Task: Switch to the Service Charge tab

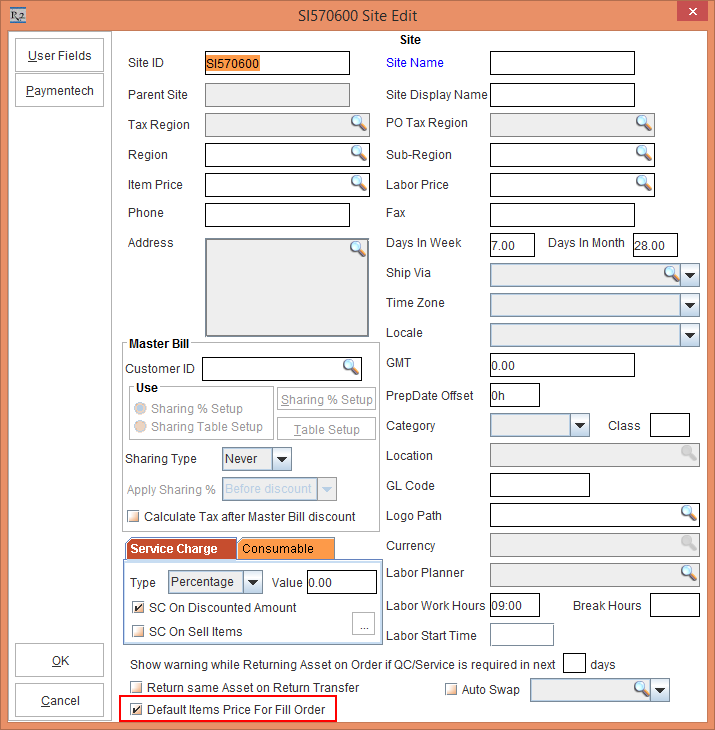Action: [x=182, y=548]
